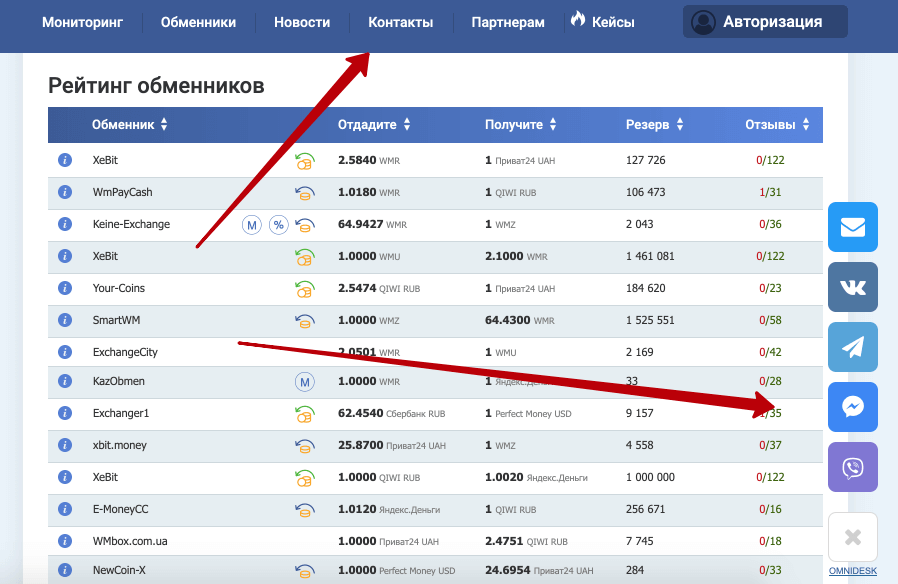Screen dimensions: 898x584
Task: Open reviews 0/42 for ExchangeCity
Action: pos(770,353)
